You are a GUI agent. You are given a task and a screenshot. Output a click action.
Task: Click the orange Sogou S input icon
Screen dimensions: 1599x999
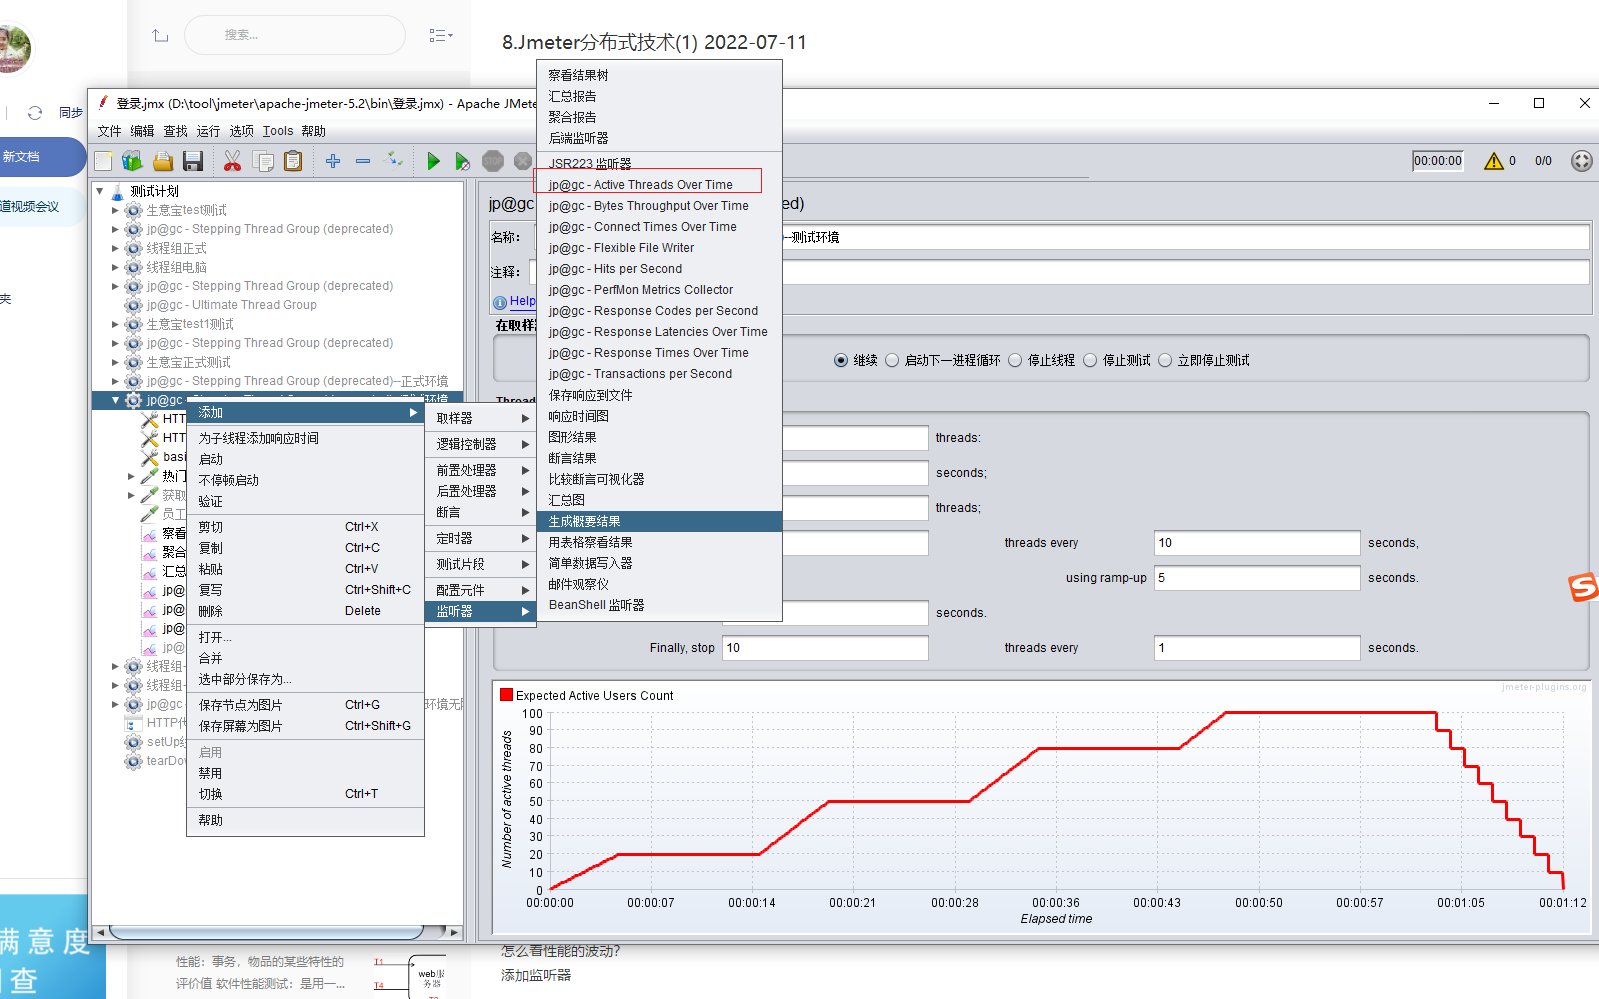click(1583, 588)
